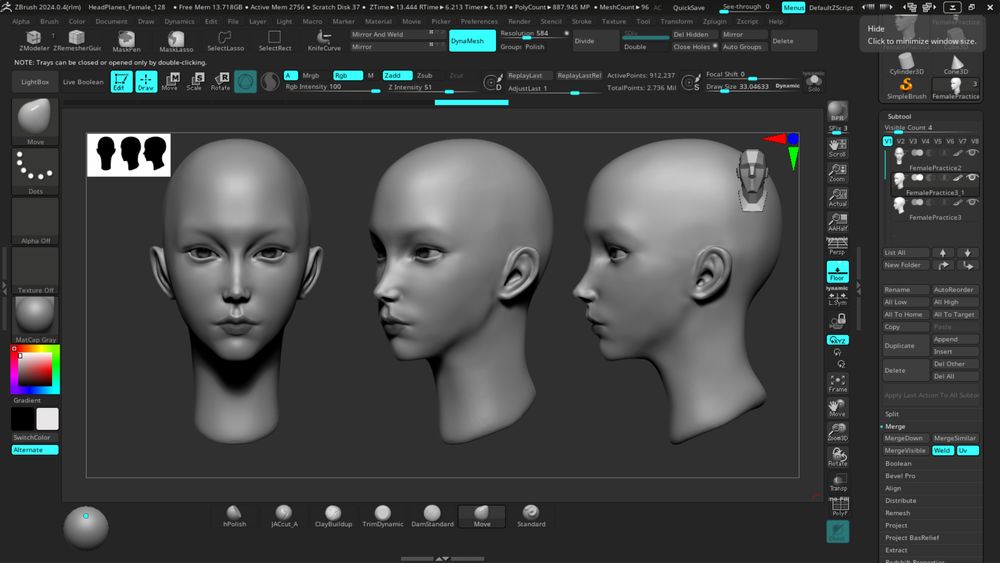Toggle visibility eye of FemalePractice2 subtool

coord(972,153)
